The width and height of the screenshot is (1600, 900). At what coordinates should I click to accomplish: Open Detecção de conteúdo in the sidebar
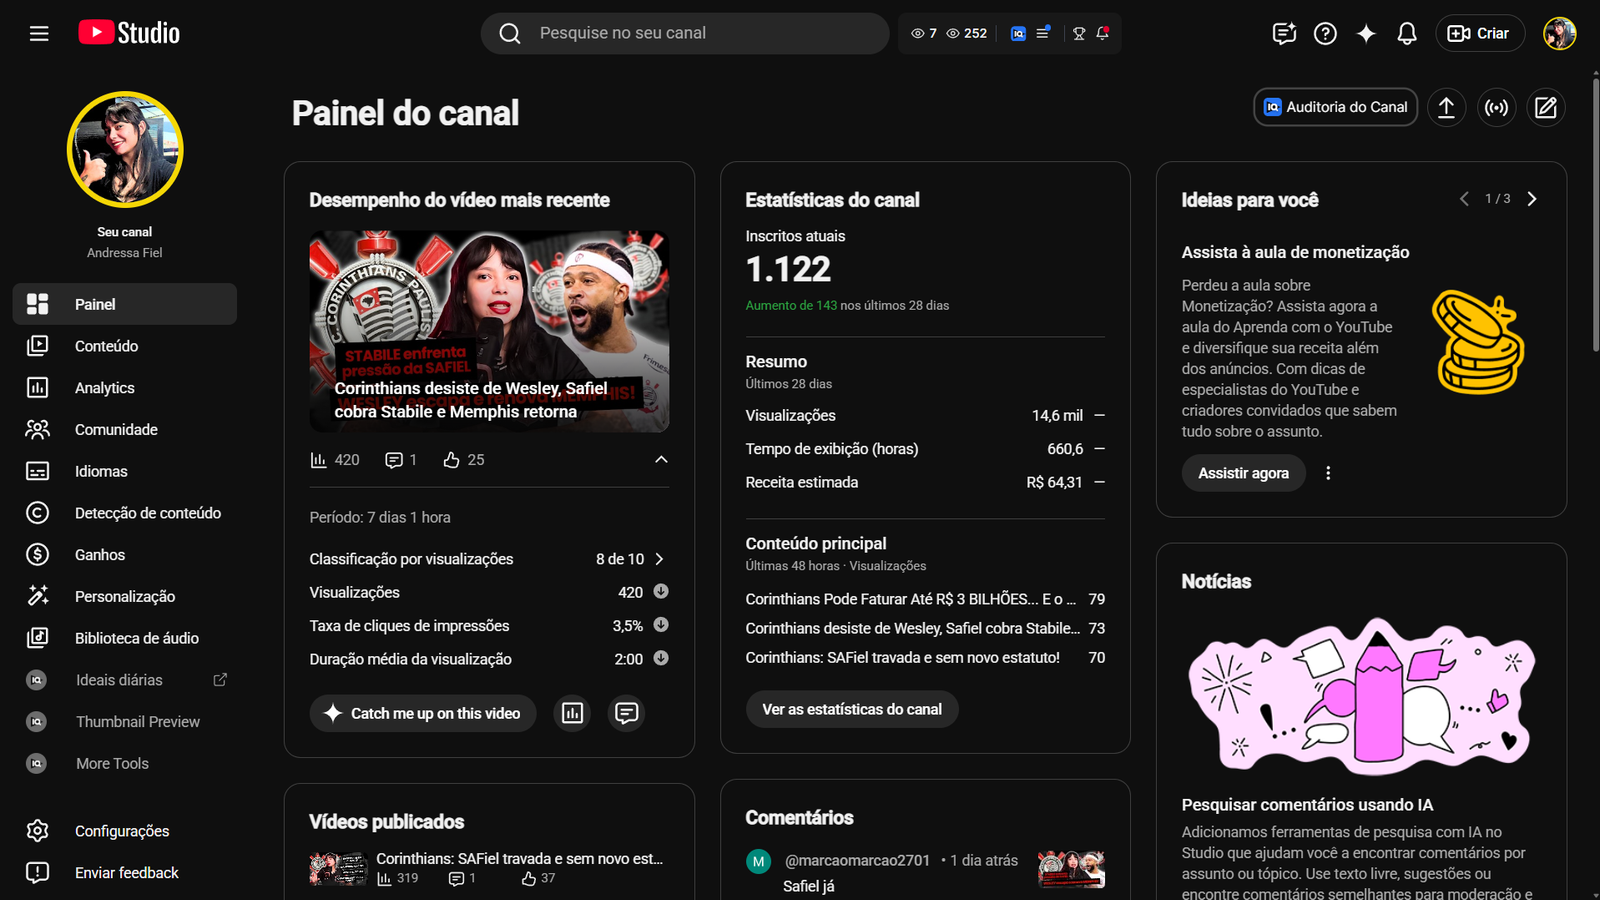(125, 513)
